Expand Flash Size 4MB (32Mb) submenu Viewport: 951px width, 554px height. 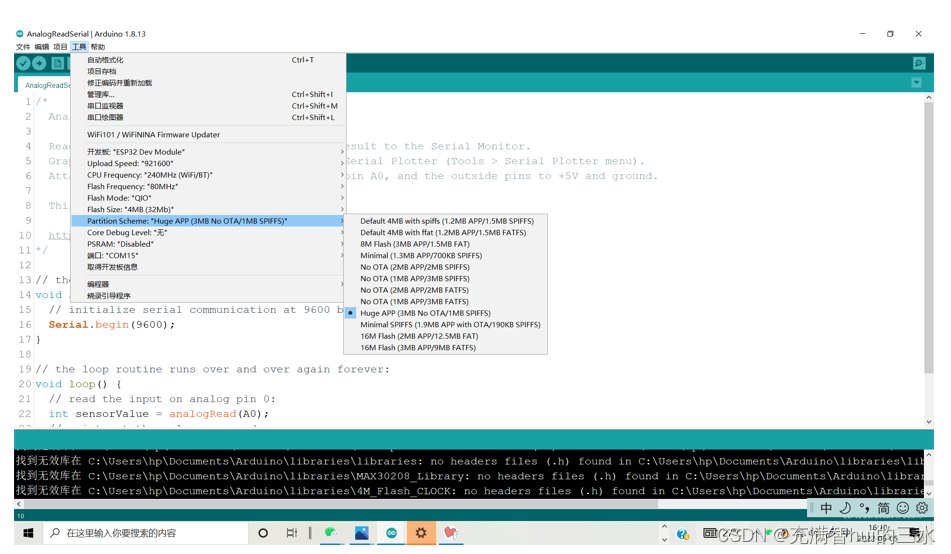point(208,210)
